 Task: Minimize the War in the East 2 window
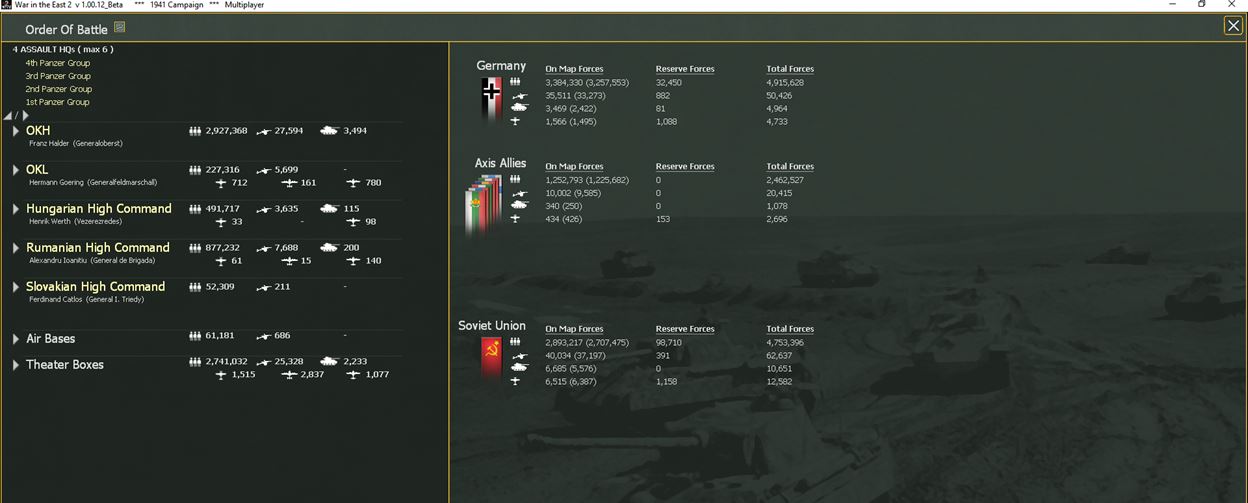1171,5
